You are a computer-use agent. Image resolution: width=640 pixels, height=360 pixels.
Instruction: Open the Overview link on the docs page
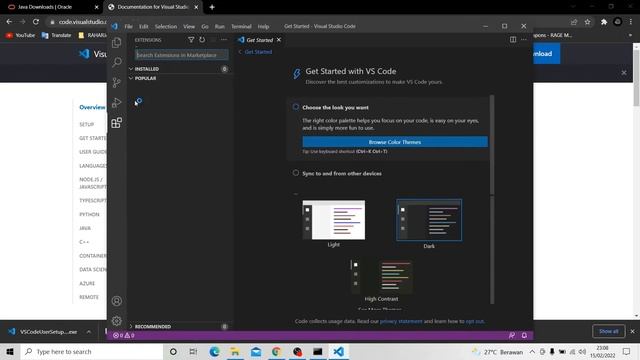point(92,107)
